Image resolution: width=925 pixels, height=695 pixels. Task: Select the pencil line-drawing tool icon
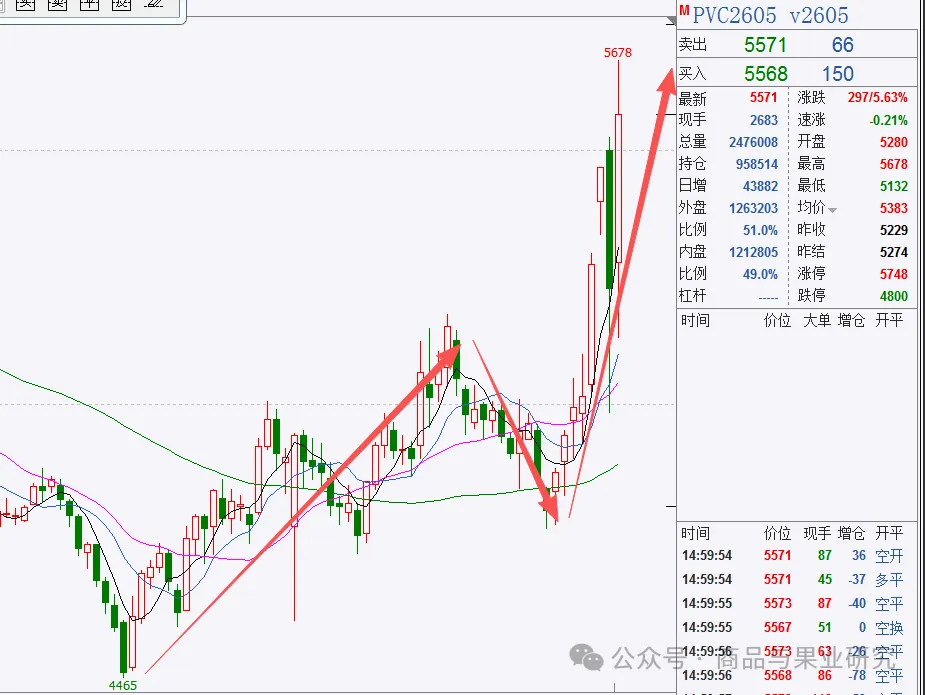(x=153, y=5)
